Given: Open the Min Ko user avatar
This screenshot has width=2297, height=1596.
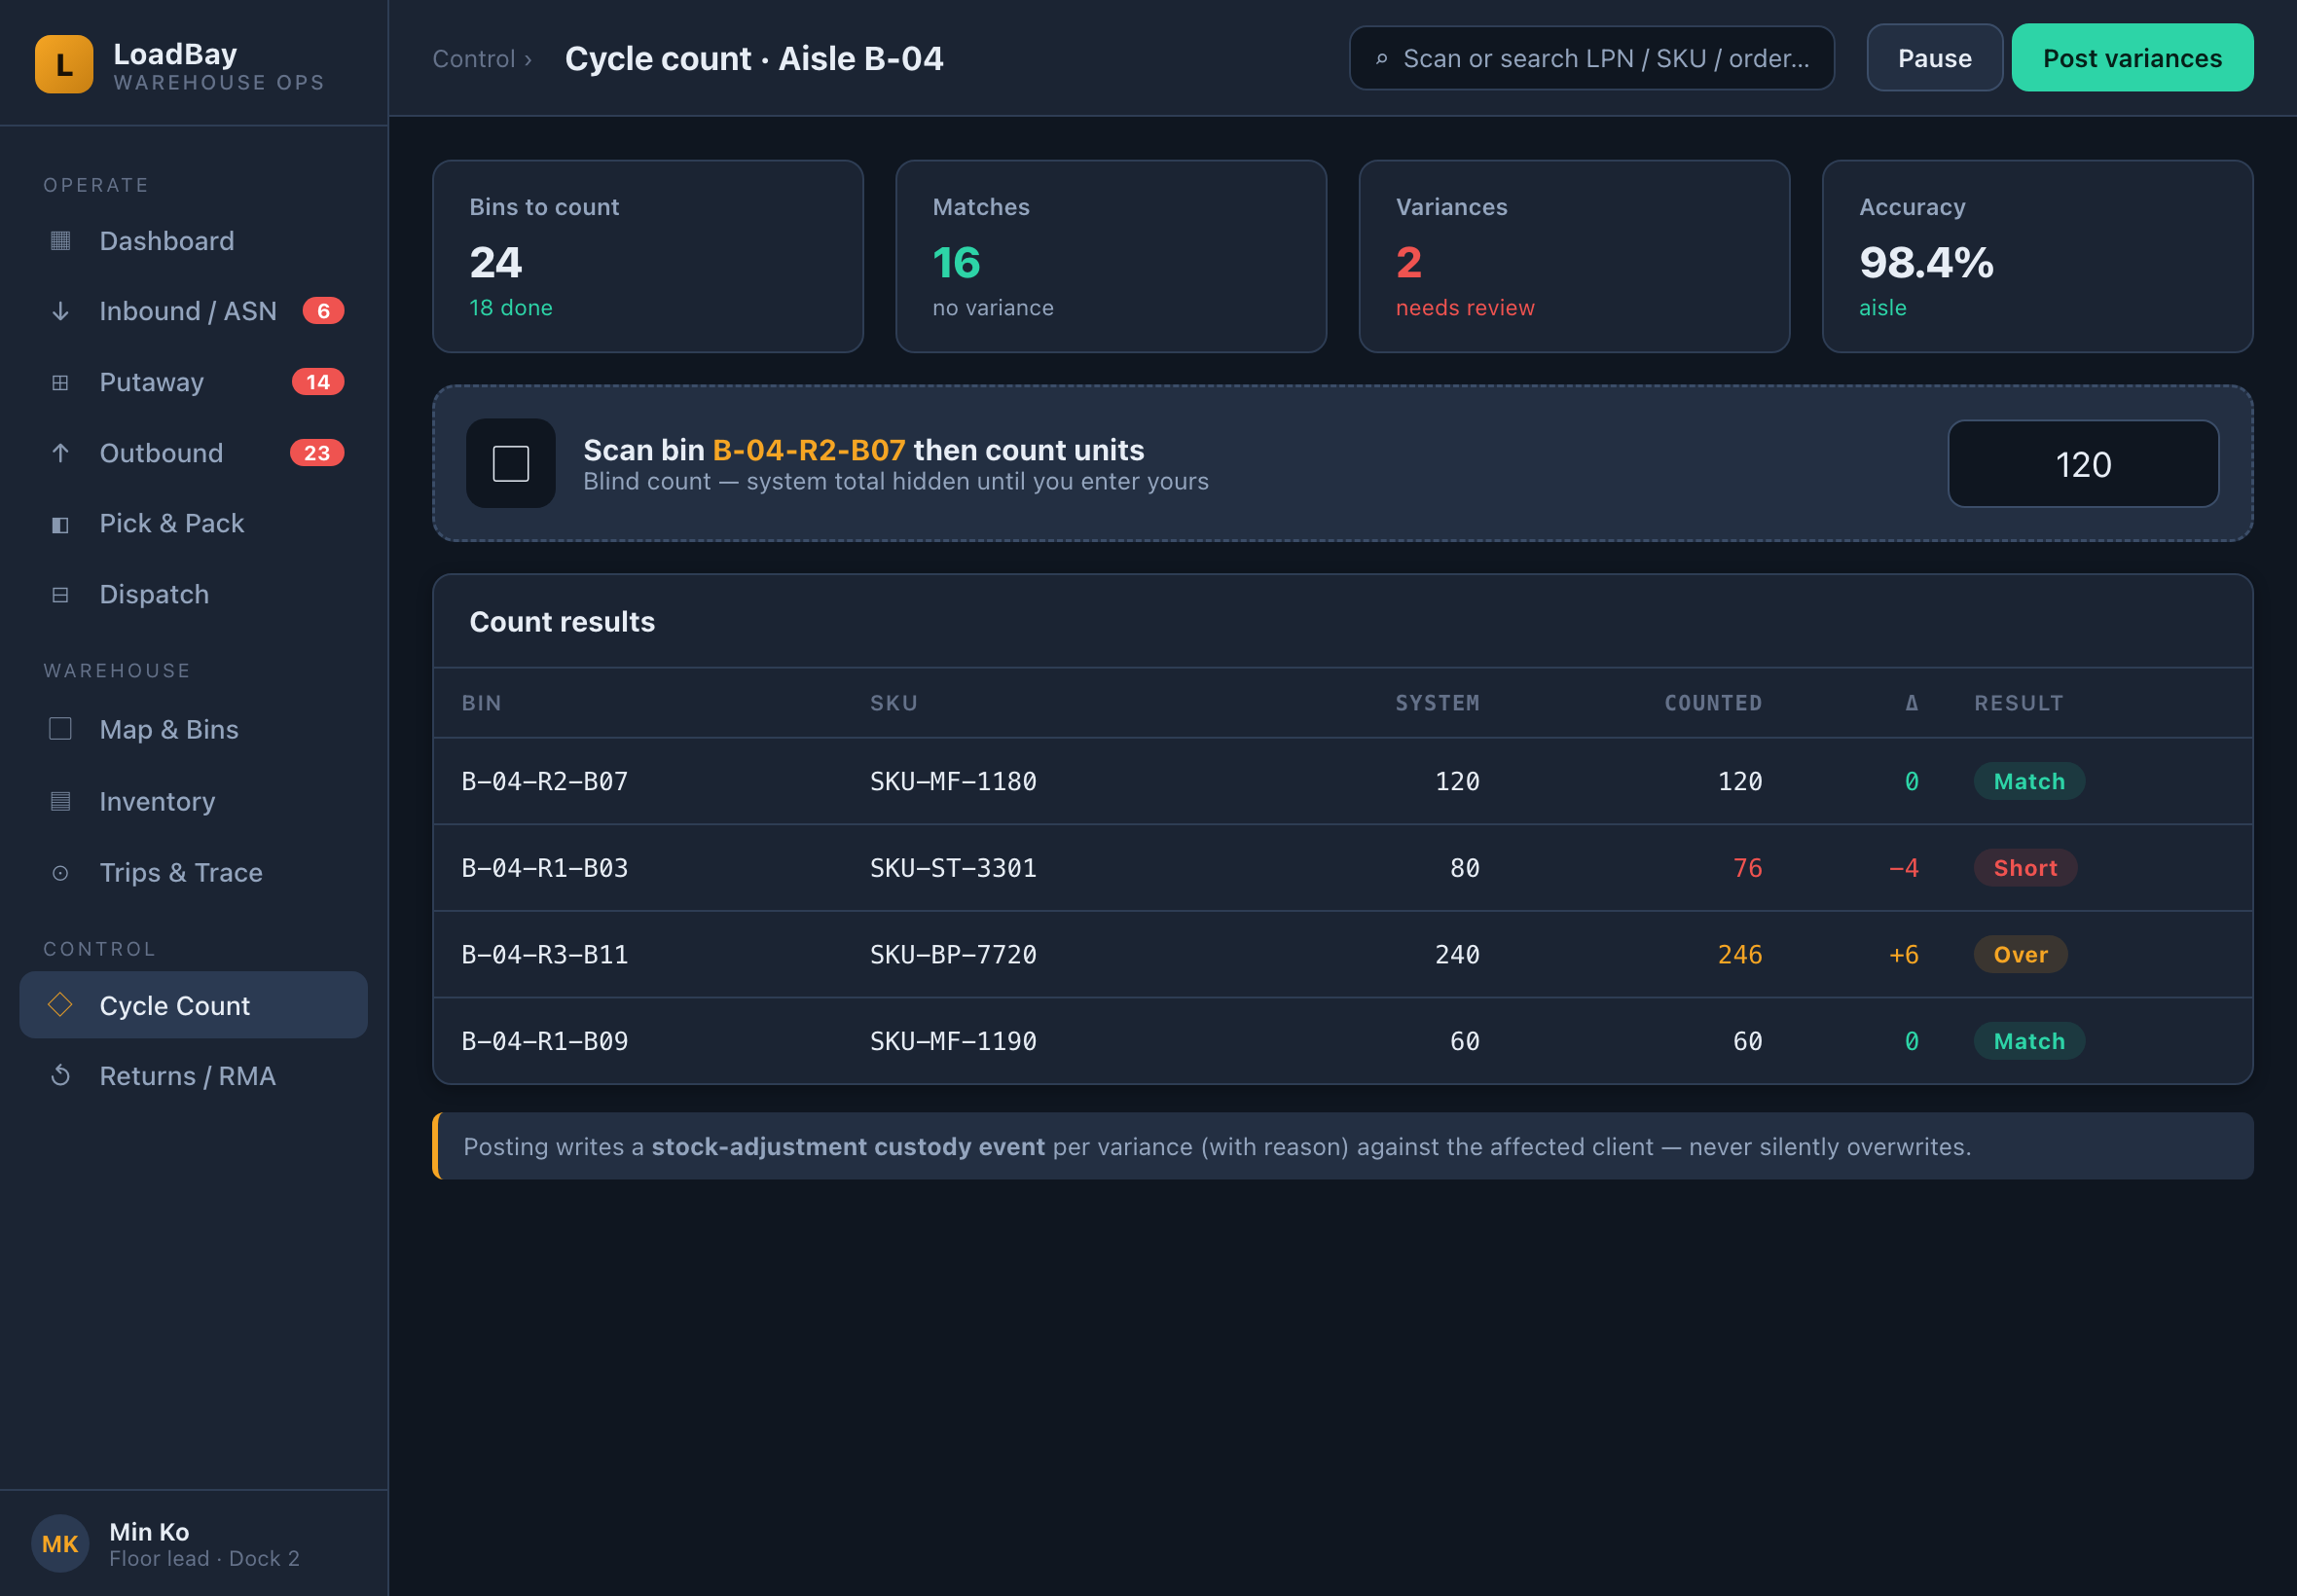Looking at the screenshot, I should pos(60,1544).
